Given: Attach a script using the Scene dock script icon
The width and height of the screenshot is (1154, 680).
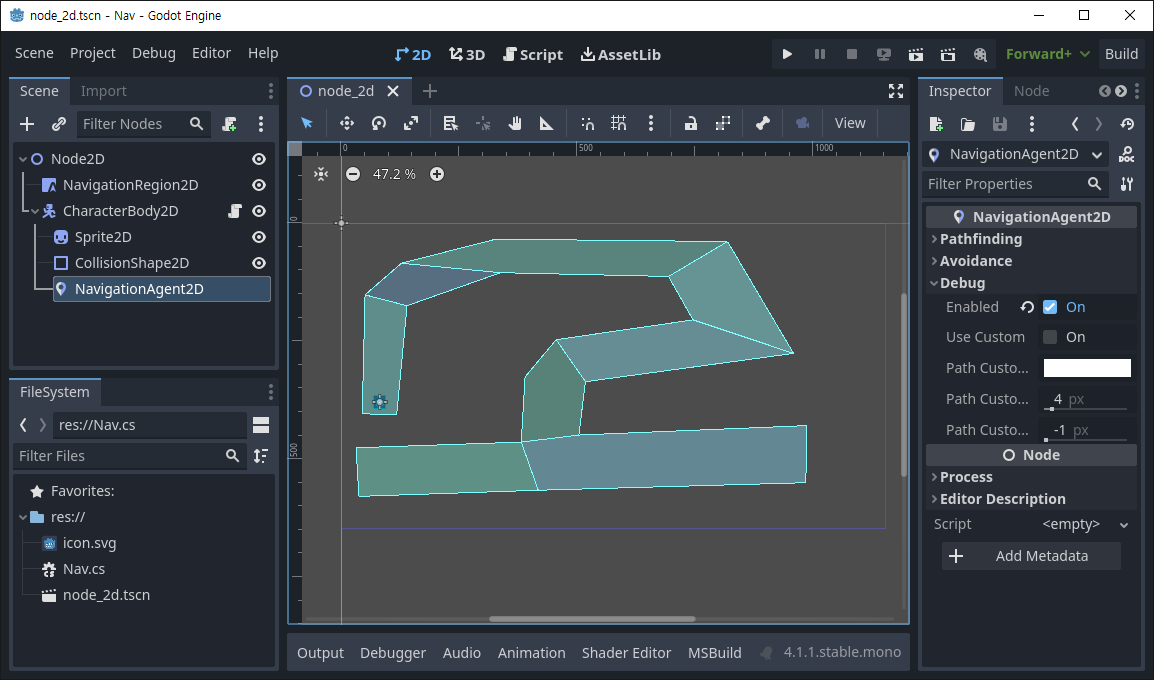Looking at the screenshot, I should click(230, 124).
